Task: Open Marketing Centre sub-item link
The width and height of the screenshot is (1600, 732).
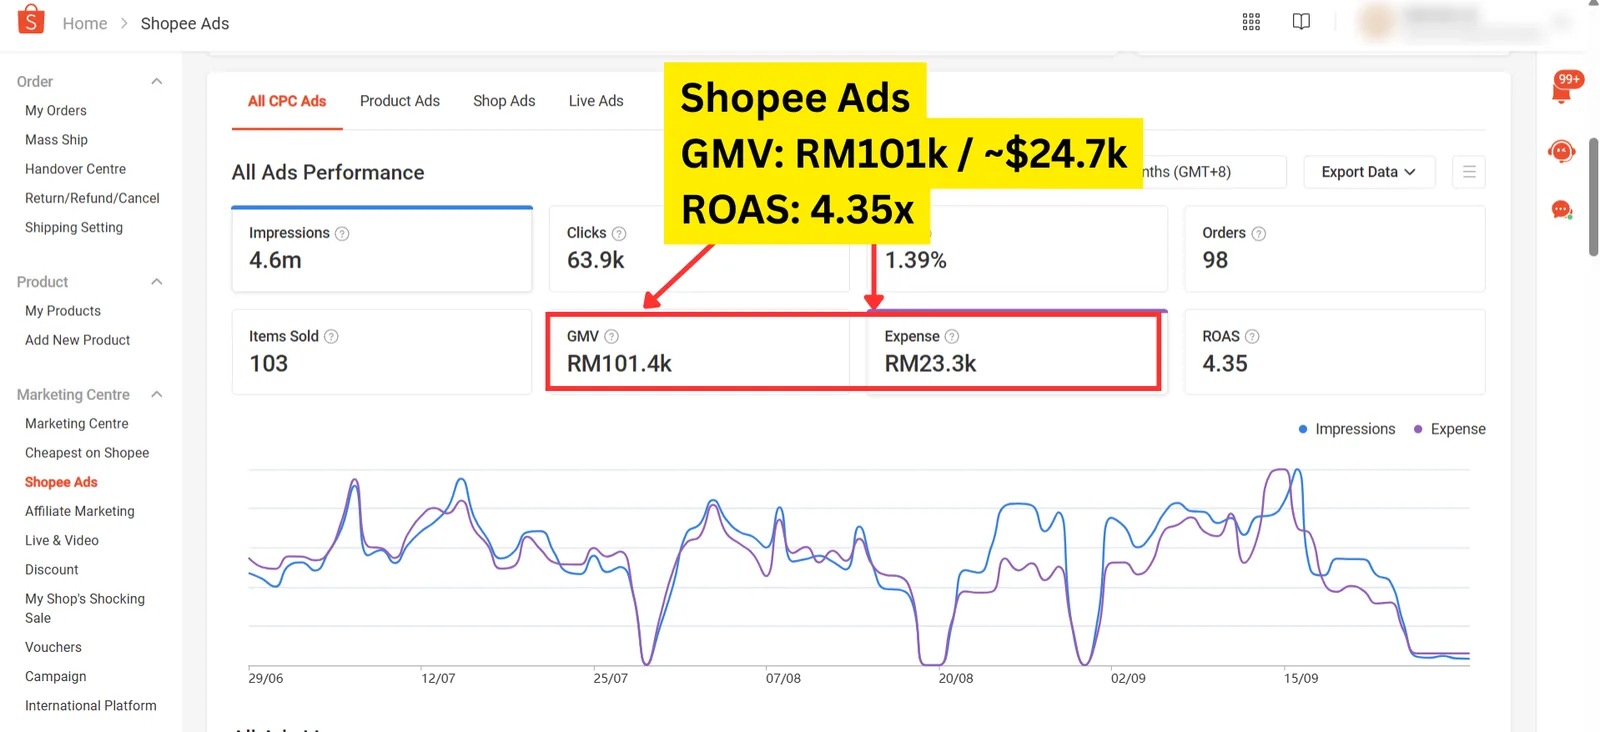Action: tap(77, 424)
